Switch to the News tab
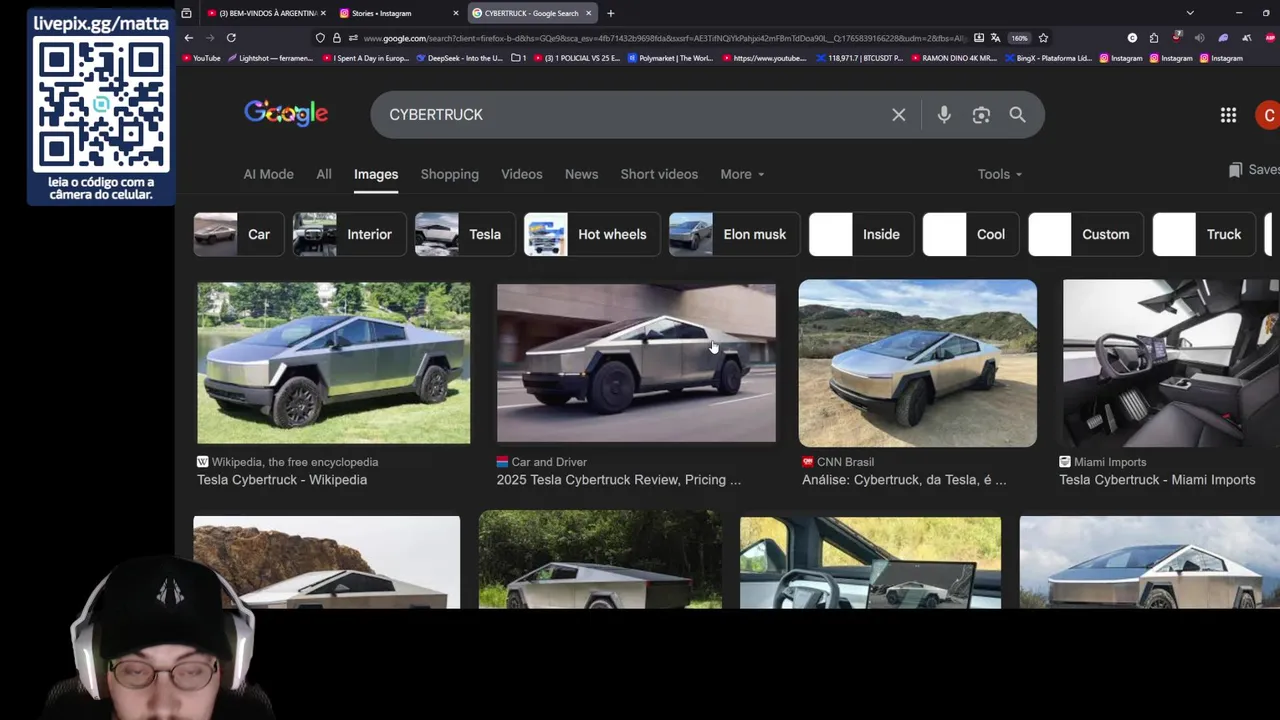The height and width of the screenshot is (720, 1280). pos(581,174)
